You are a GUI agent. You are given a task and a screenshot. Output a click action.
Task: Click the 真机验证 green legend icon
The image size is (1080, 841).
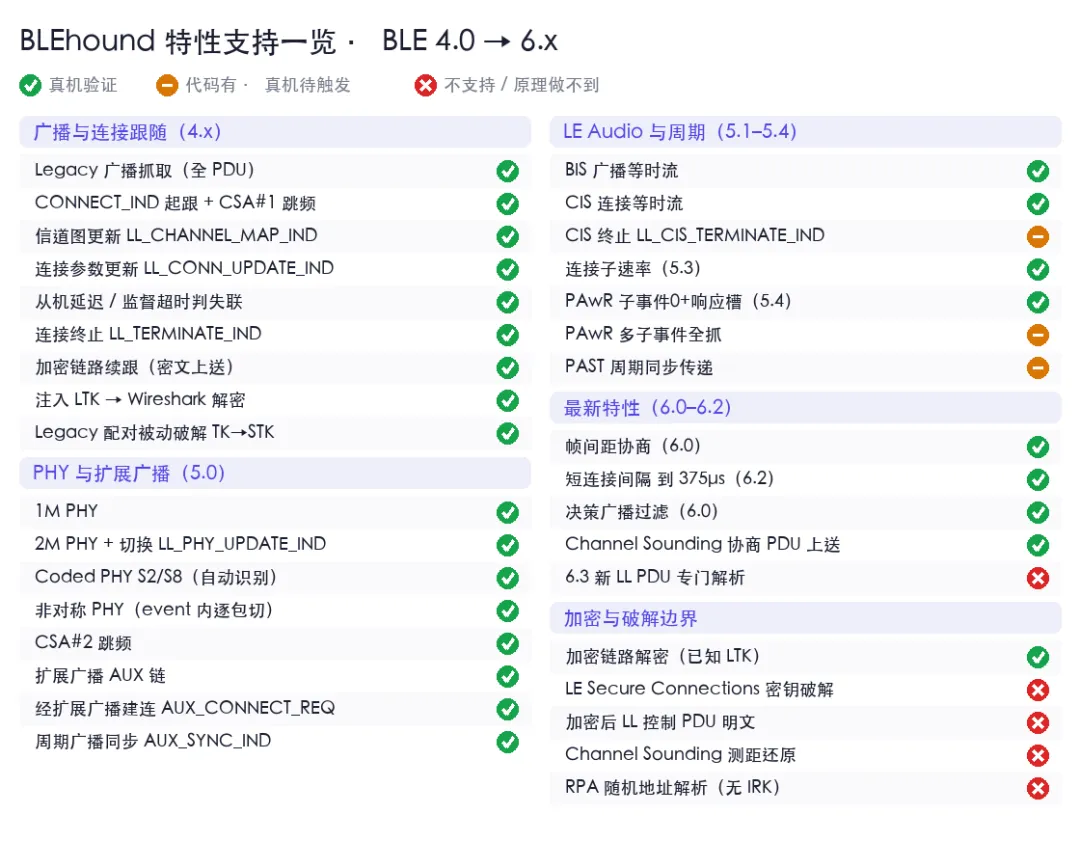click(x=30, y=85)
